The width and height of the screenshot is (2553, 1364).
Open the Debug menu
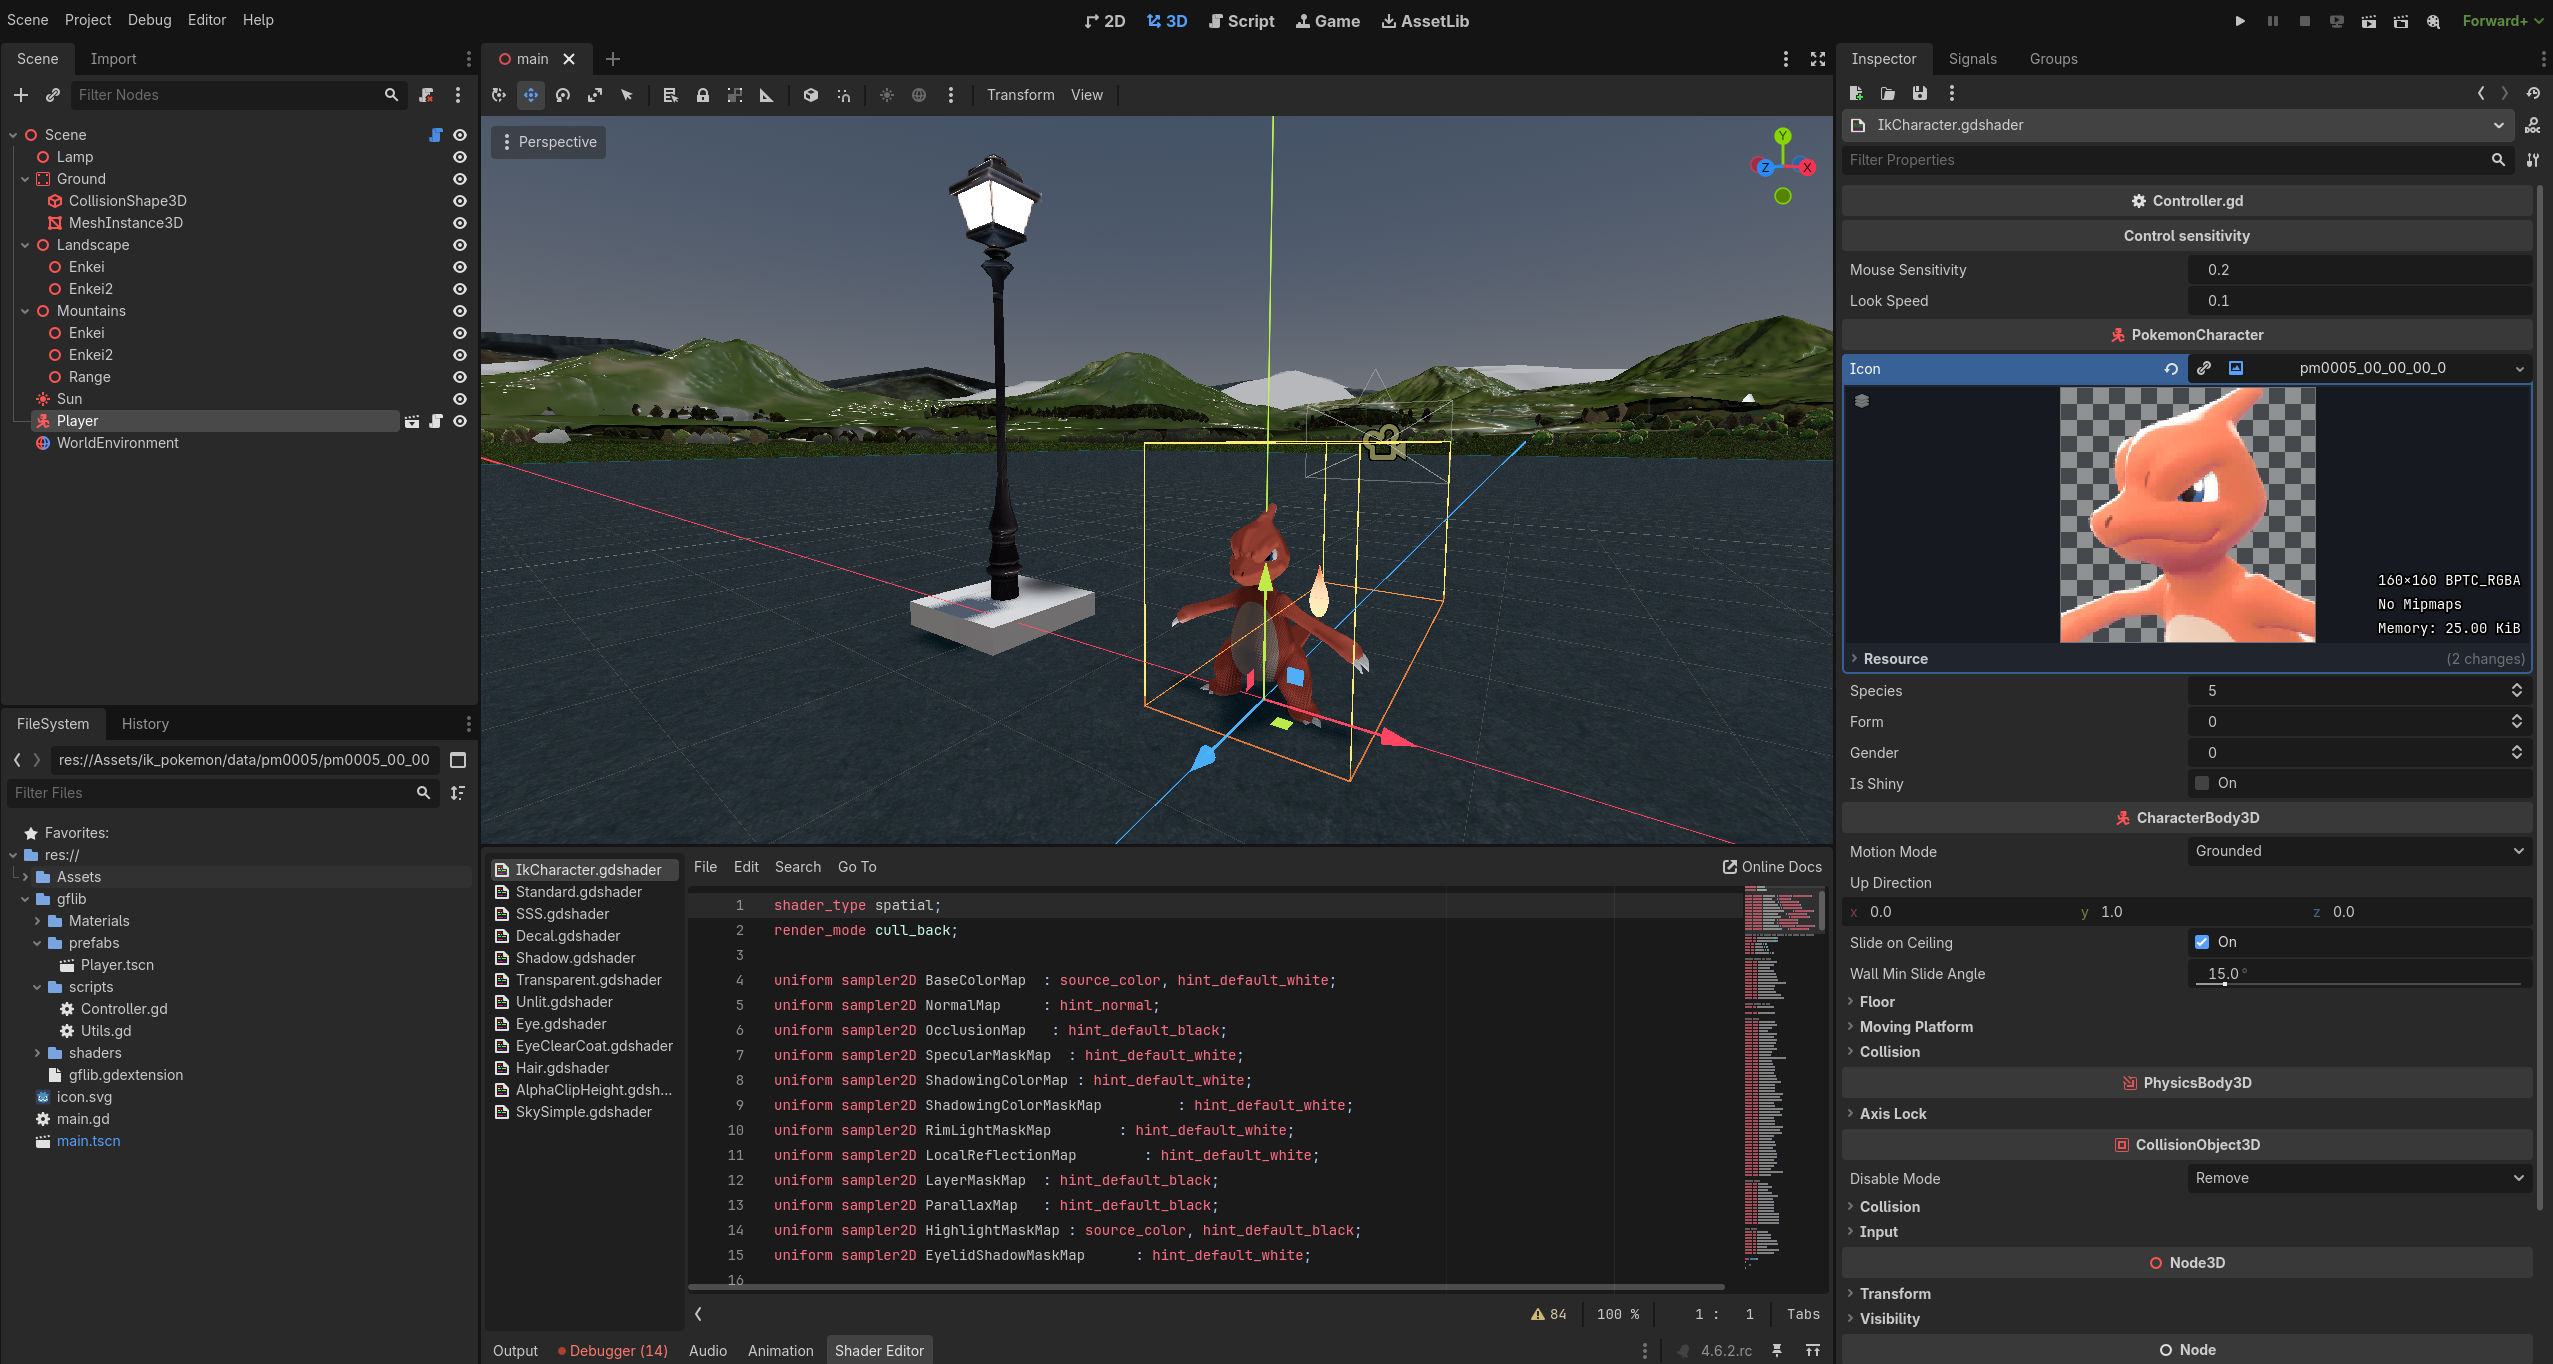tap(150, 20)
